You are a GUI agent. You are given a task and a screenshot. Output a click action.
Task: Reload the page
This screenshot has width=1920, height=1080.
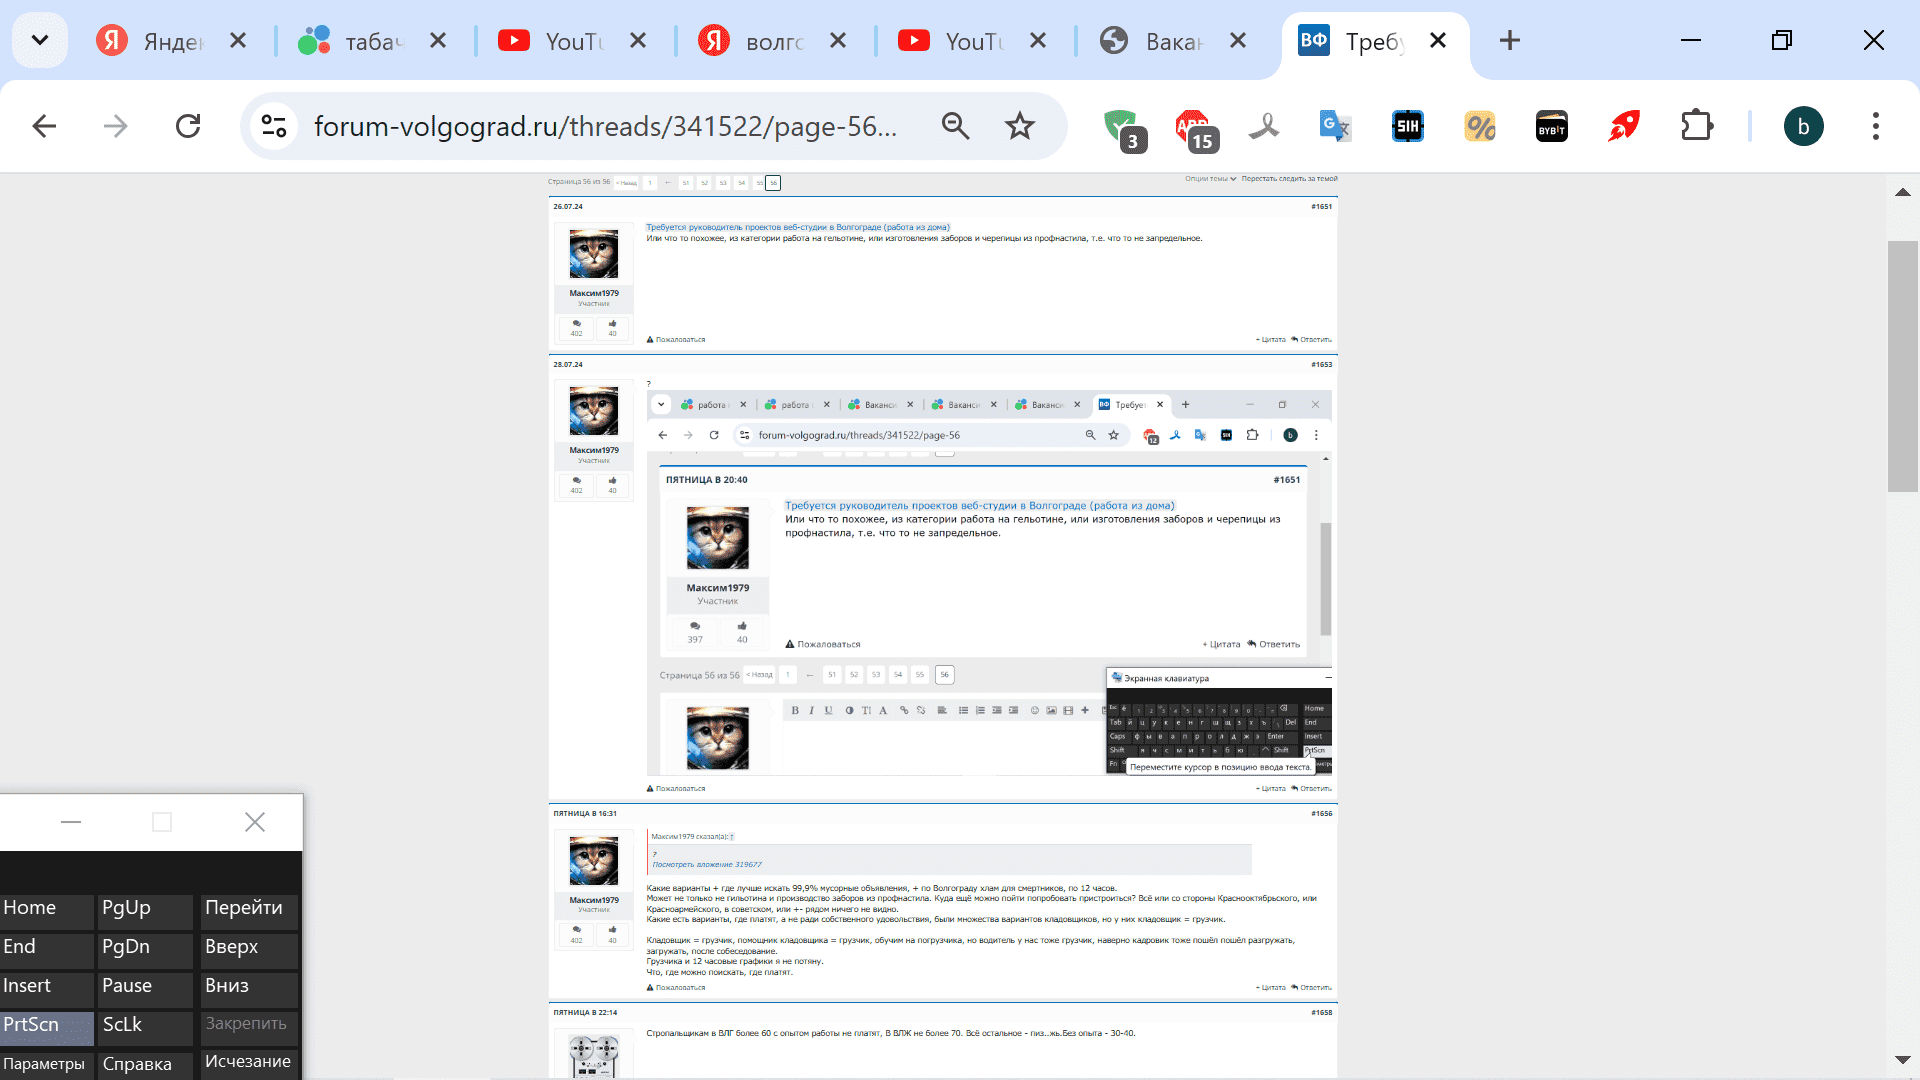coord(188,127)
